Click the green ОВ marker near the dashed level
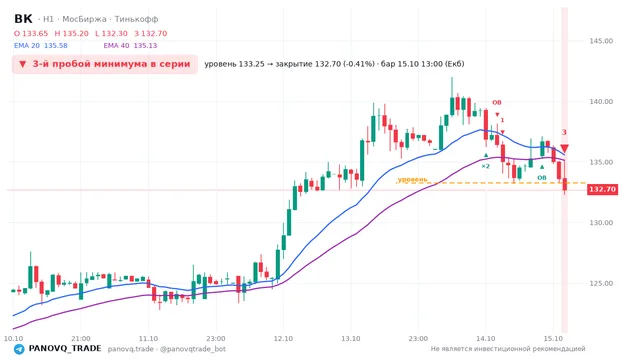The image size is (640, 360). (x=542, y=178)
